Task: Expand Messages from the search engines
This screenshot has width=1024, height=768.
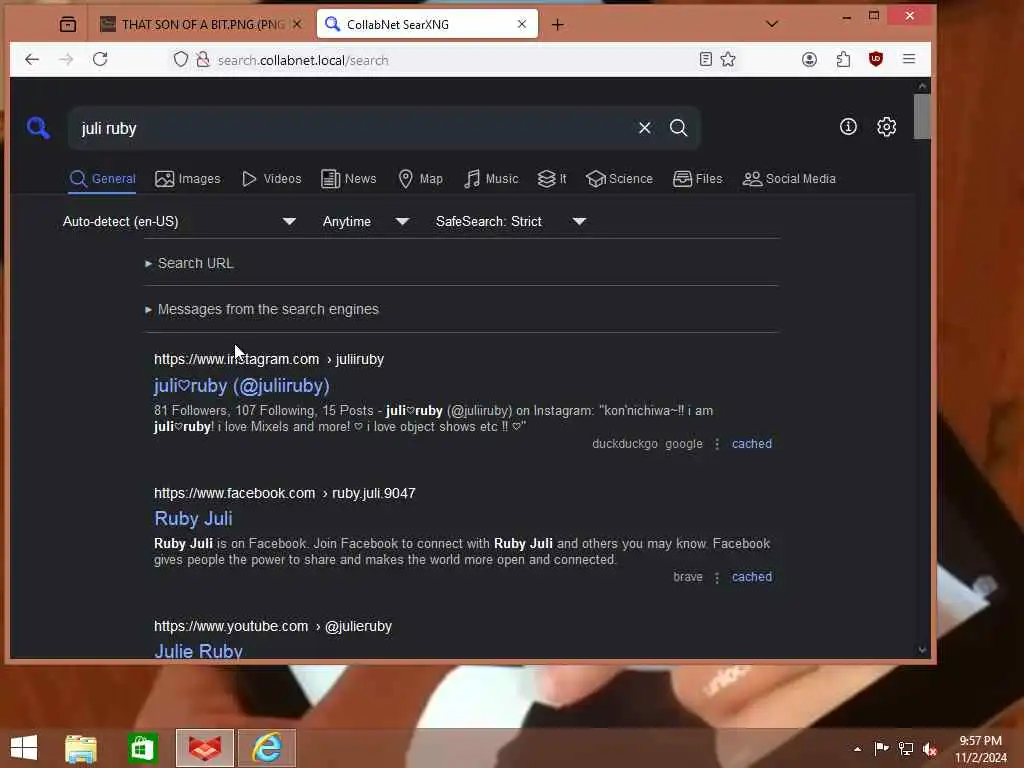Action: tap(261, 309)
